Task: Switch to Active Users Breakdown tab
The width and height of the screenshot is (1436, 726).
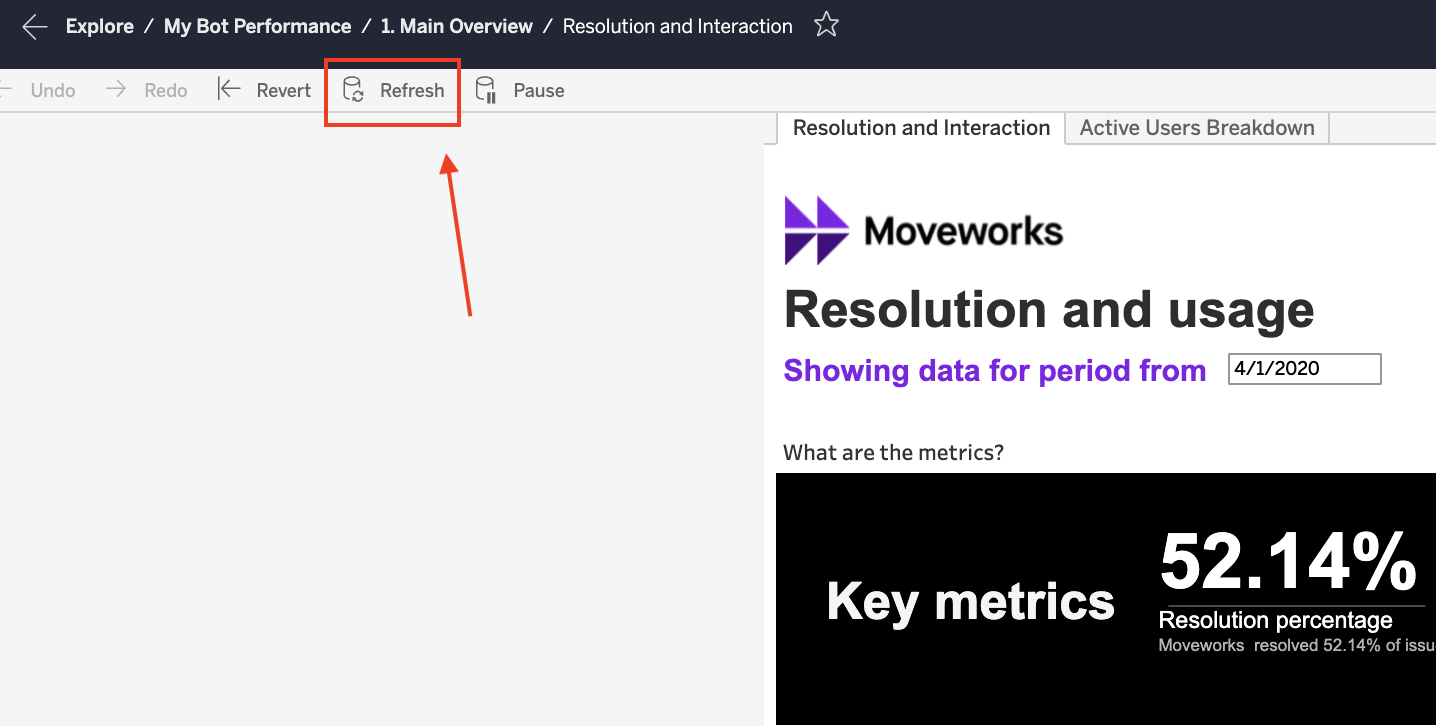Action: tap(1197, 128)
